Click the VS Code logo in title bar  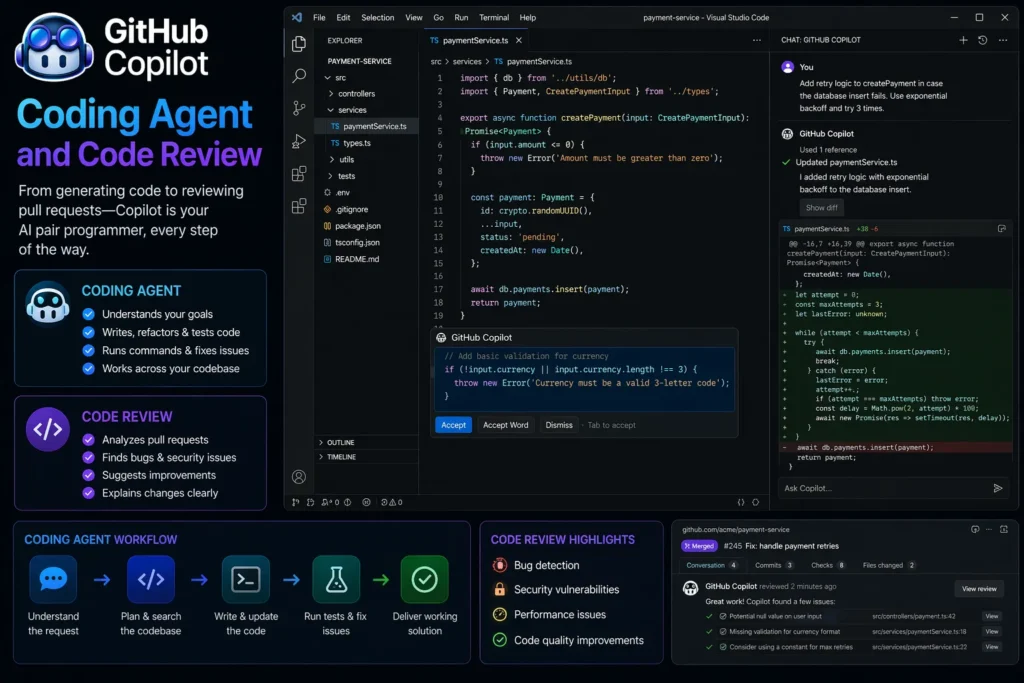297,18
